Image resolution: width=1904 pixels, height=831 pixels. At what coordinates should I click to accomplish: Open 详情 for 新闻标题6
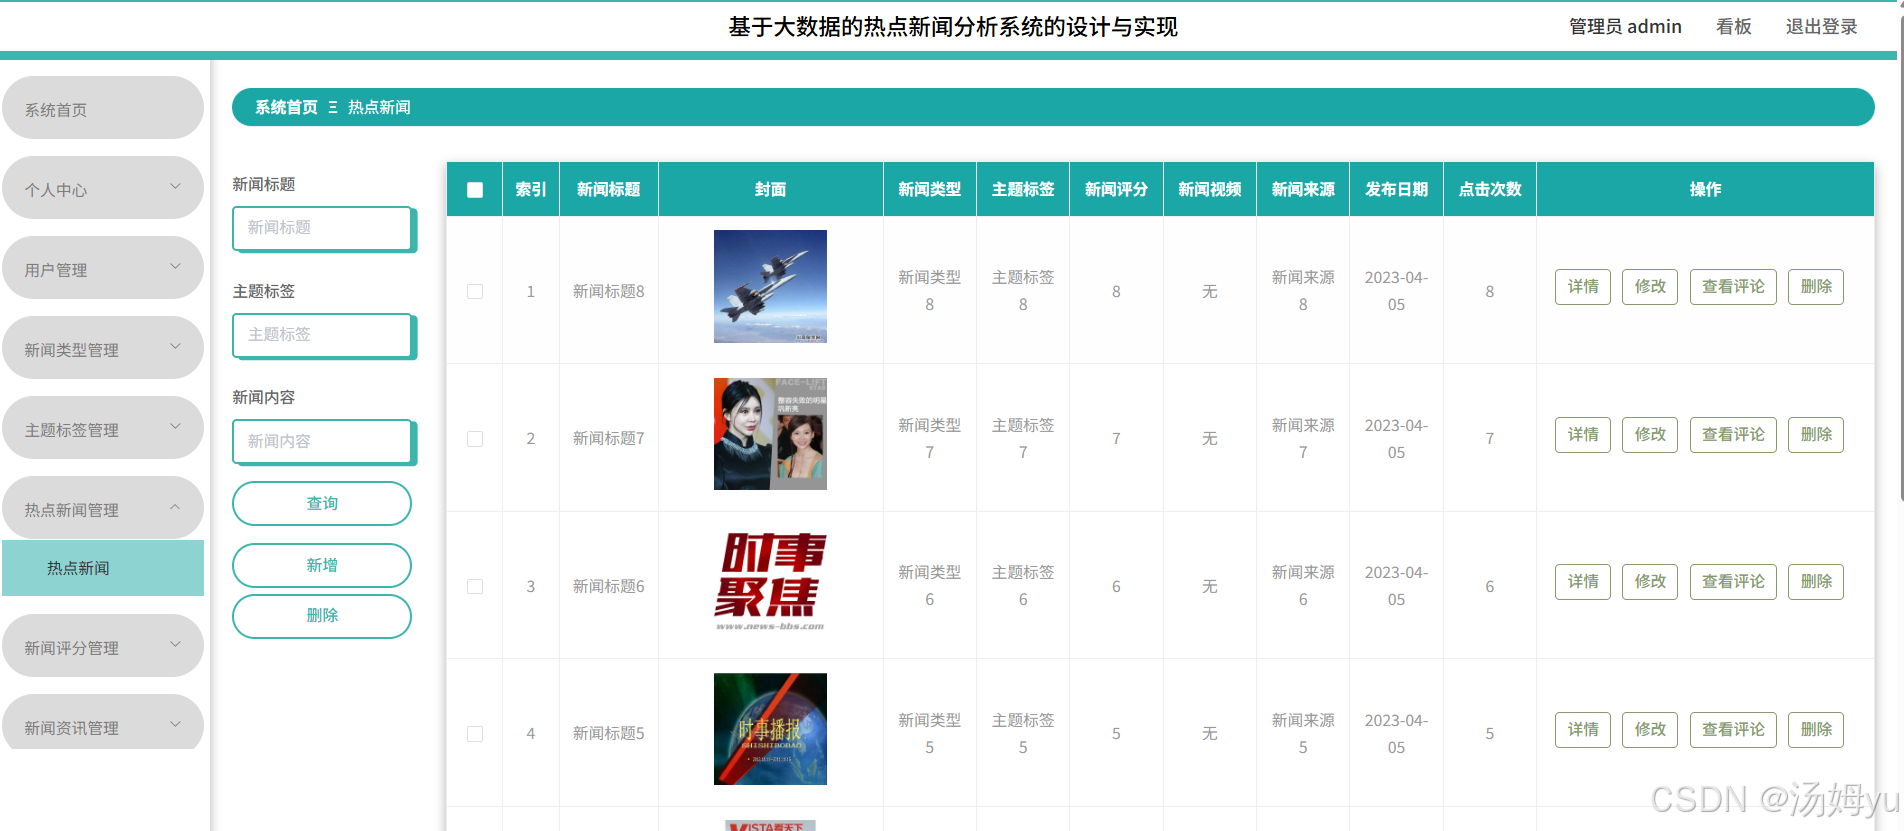(1582, 582)
